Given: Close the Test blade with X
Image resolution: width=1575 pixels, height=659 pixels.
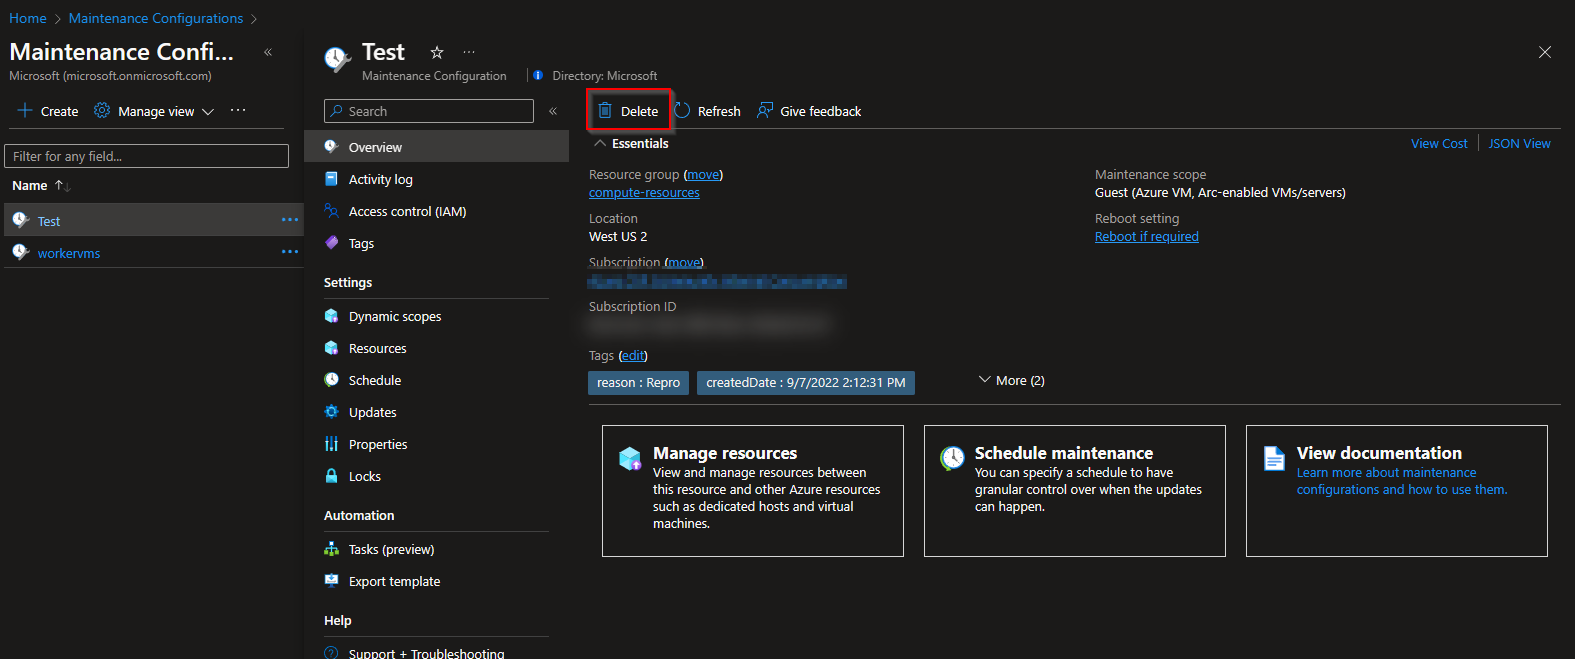Looking at the screenshot, I should pos(1545,52).
